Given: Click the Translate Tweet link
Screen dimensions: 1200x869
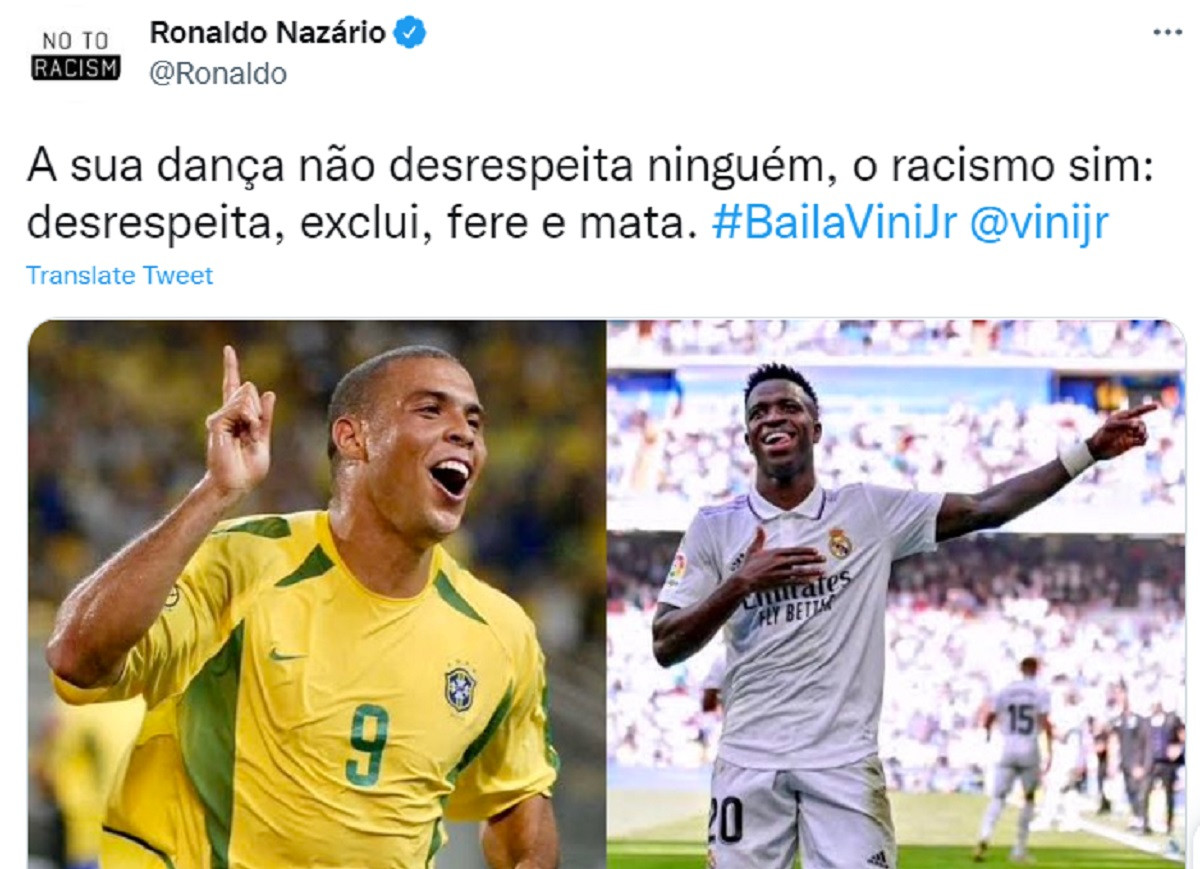Looking at the screenshot, I should point(119,275).
